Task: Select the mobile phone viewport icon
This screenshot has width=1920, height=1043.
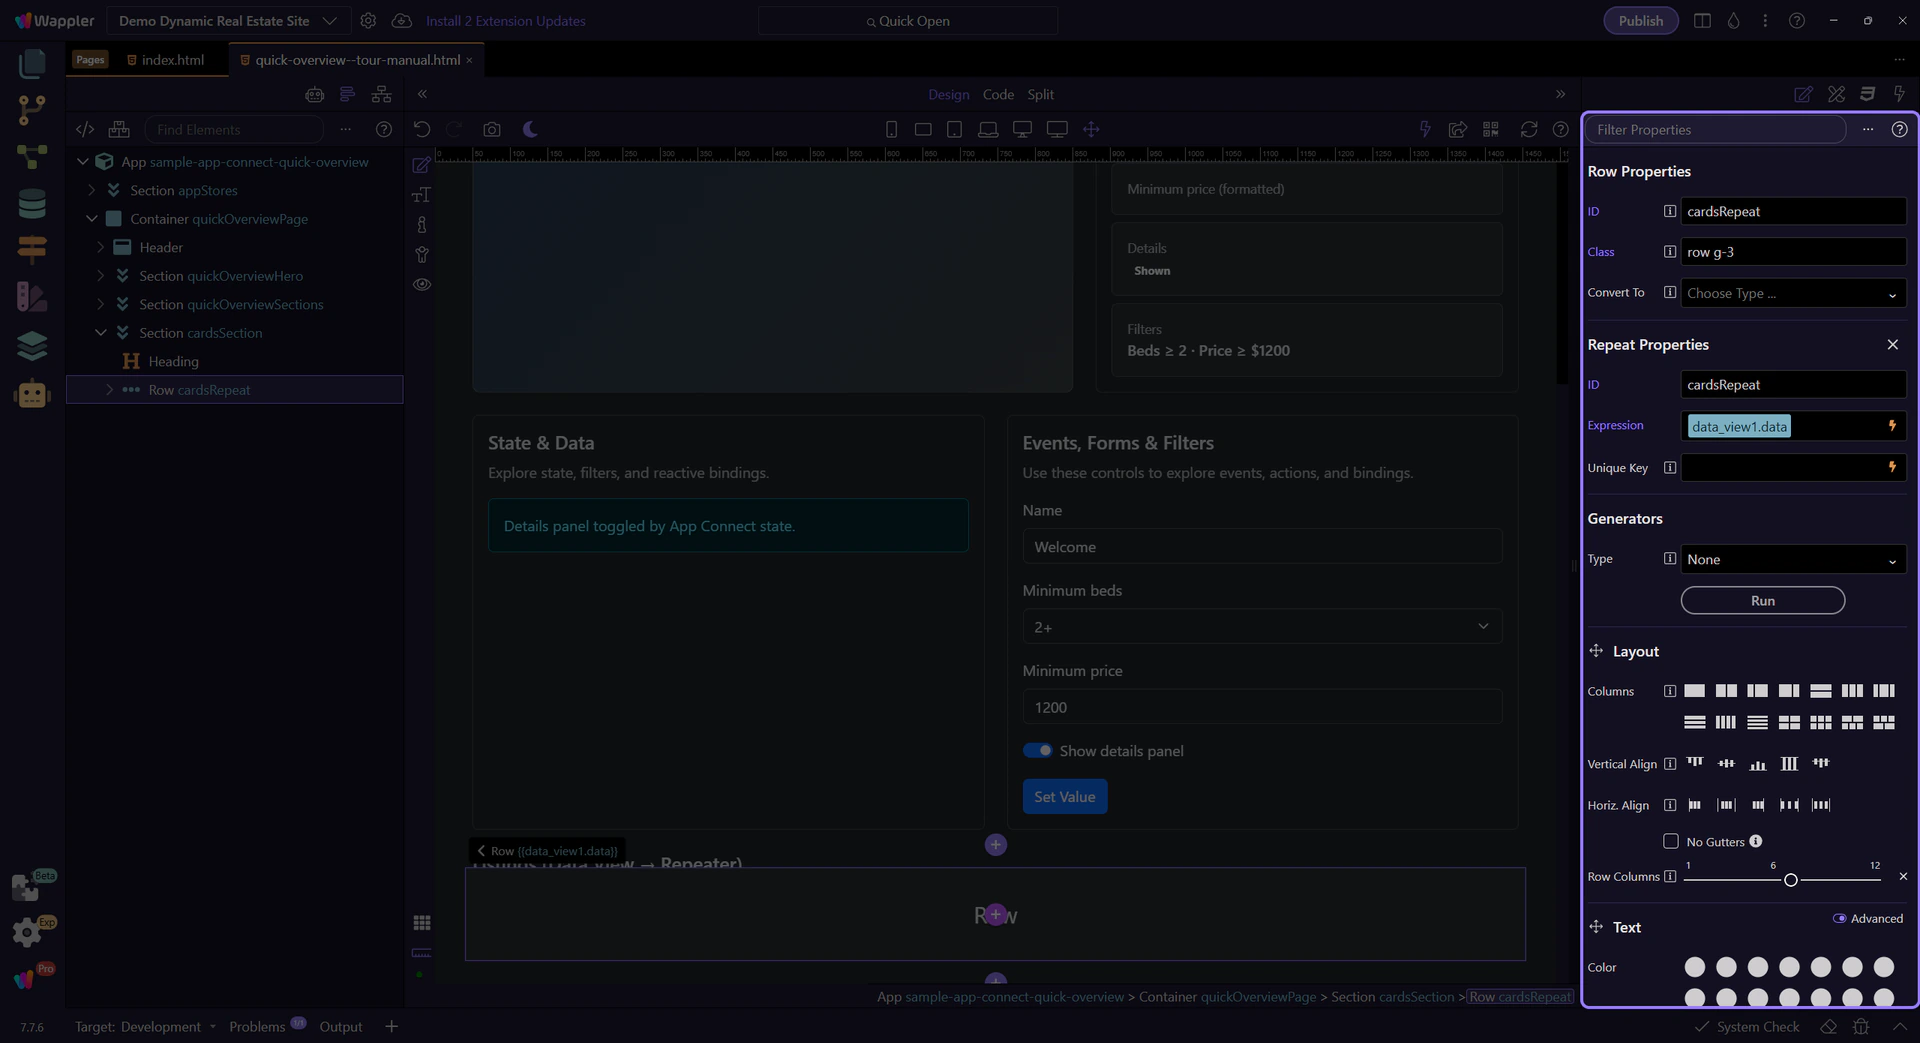Action: click(x=891, y=129)
